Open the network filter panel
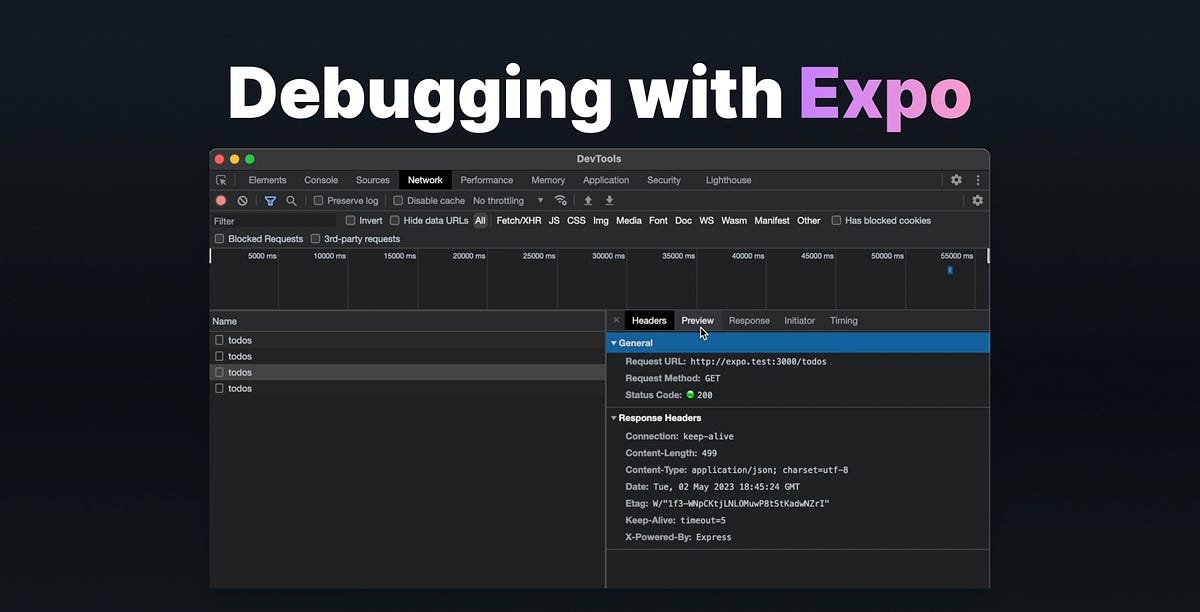1200x612 pixels. [270, 200]
